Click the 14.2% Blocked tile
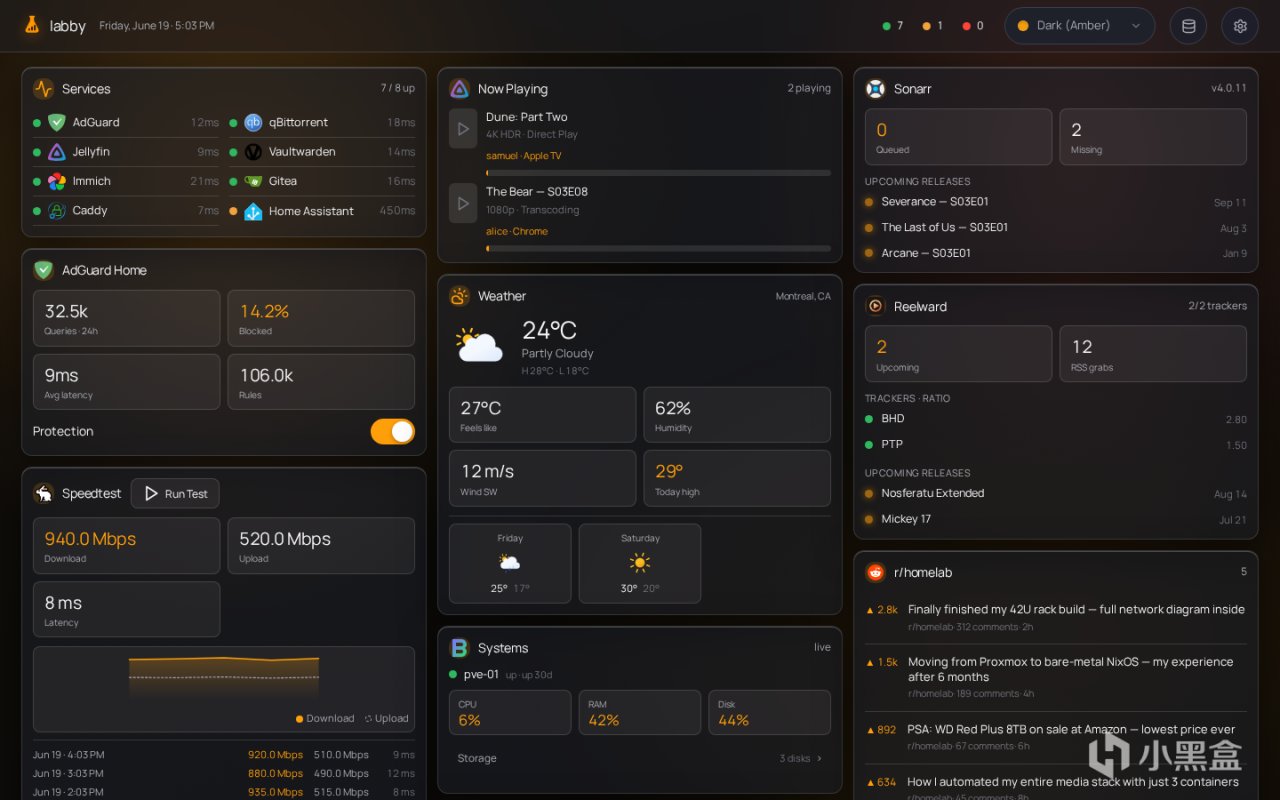The height and width of the screenshot is (800, 1280). (x=321, y=318)
